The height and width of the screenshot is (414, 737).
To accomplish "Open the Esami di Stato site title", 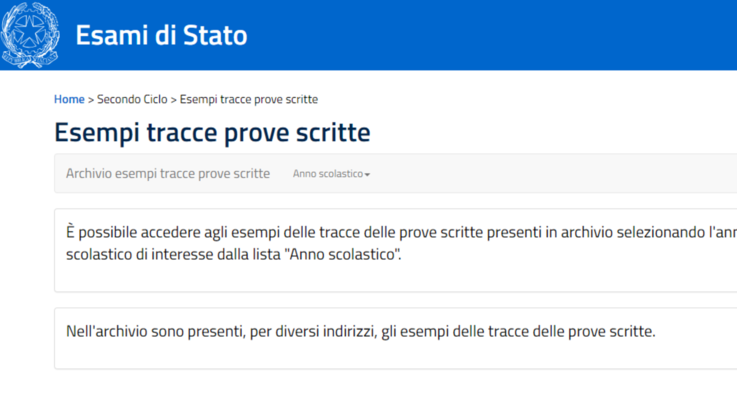I will click(x=161, y=35).
